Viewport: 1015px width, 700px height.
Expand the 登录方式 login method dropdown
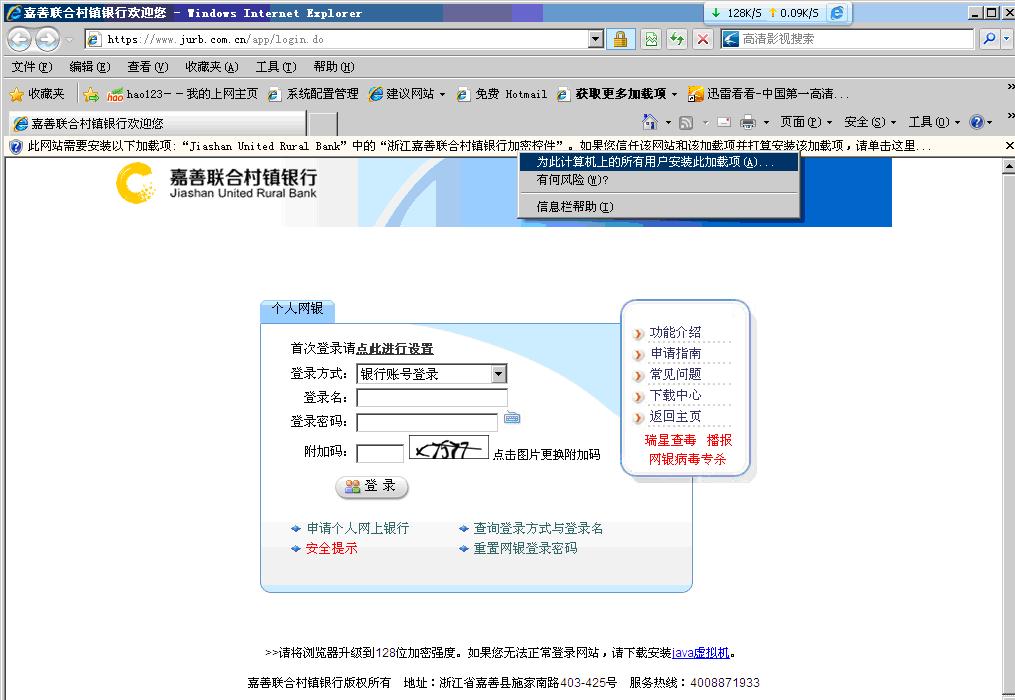tap(498, 374)
